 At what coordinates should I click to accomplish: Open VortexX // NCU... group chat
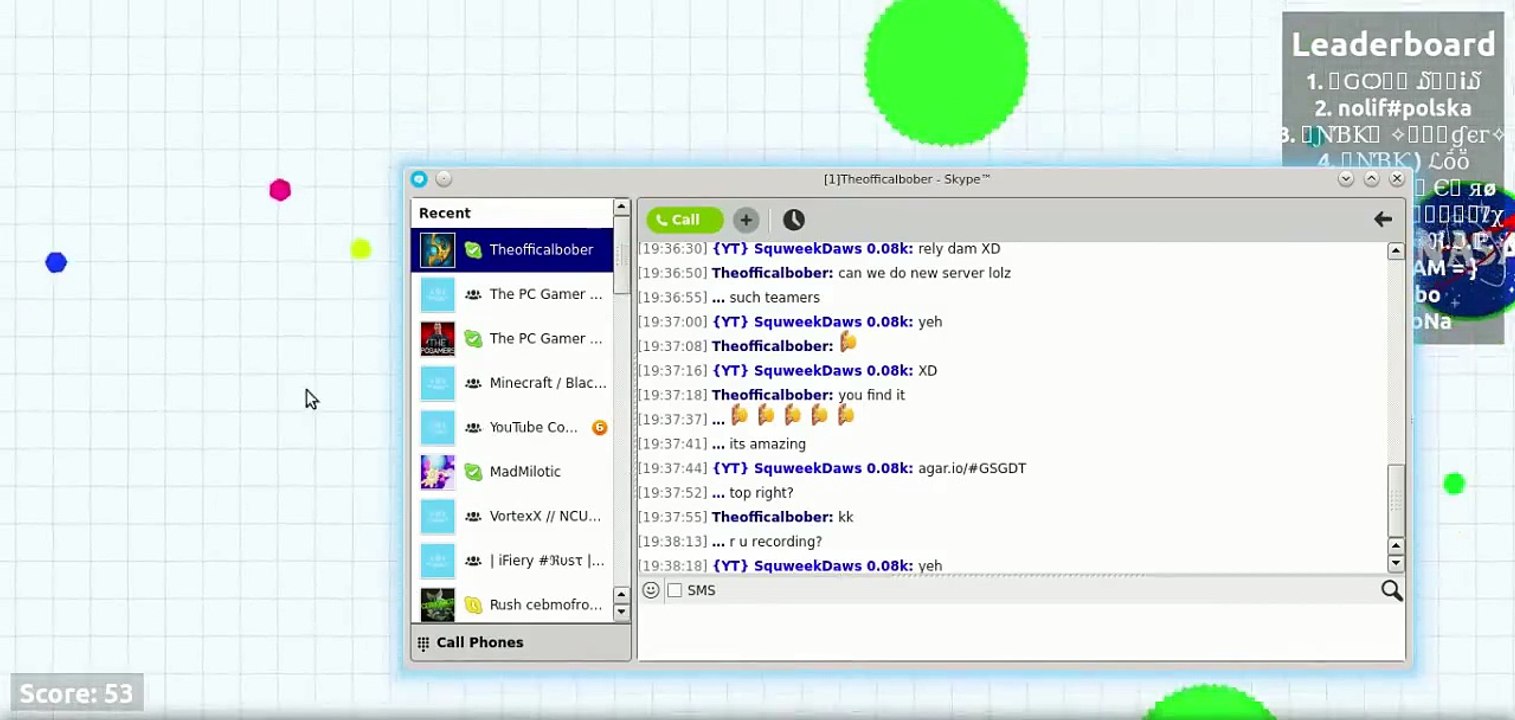pyautogui.click(x=512, y=516)
